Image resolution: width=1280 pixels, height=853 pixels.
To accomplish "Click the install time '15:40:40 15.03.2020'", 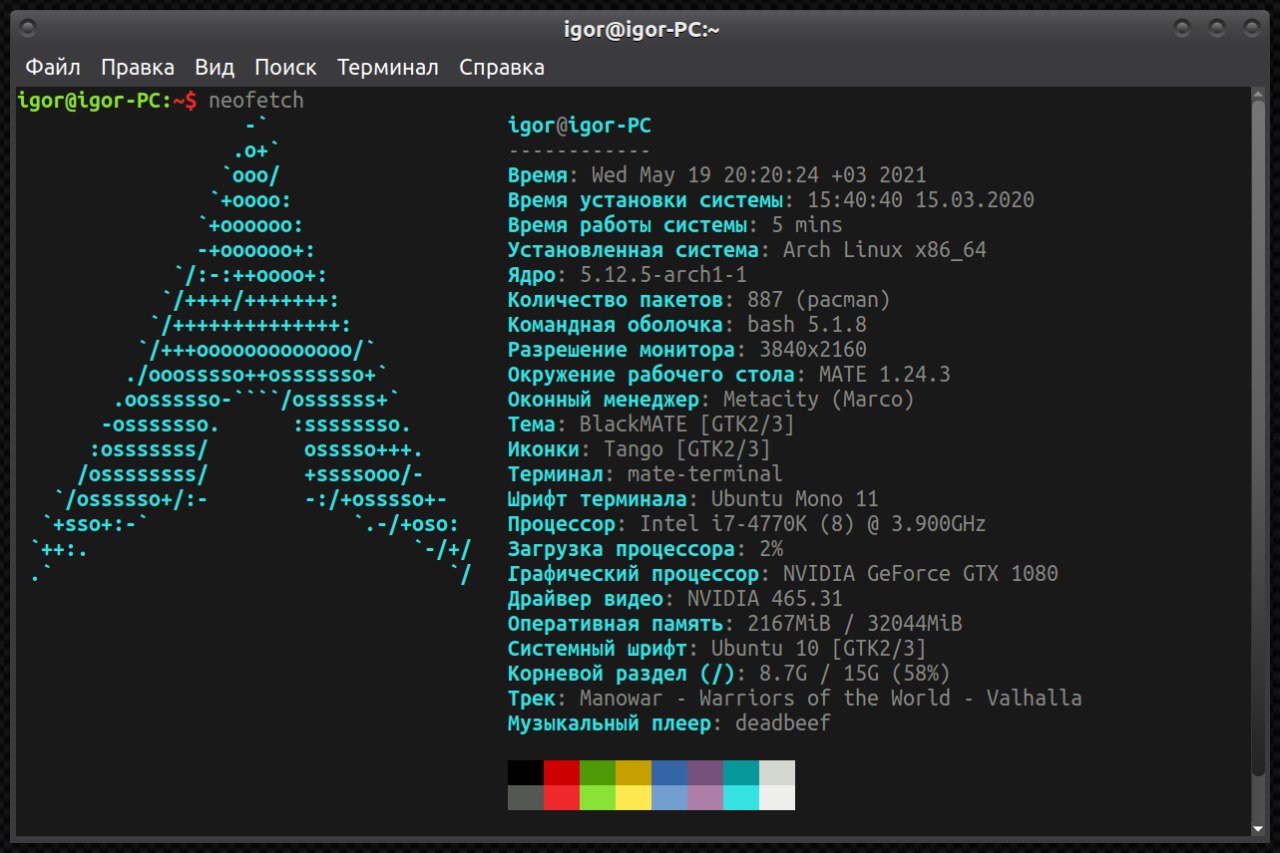I will pos(921,200).
